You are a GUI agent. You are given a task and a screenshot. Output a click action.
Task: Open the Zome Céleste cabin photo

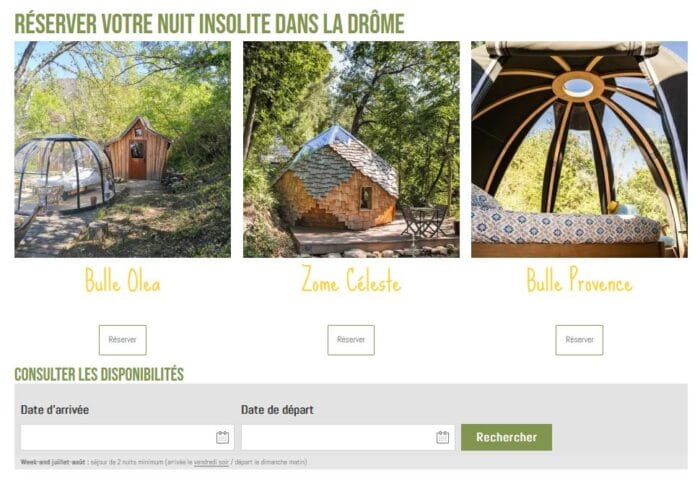(x=351, y=149)
